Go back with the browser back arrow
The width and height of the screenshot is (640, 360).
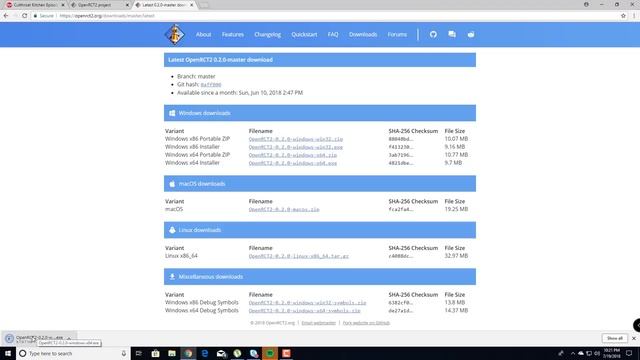pos(6,16)
